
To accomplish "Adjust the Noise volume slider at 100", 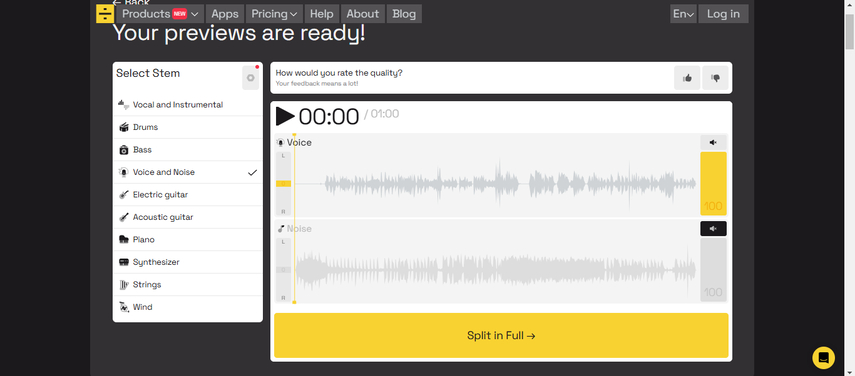I will (713, 270).
